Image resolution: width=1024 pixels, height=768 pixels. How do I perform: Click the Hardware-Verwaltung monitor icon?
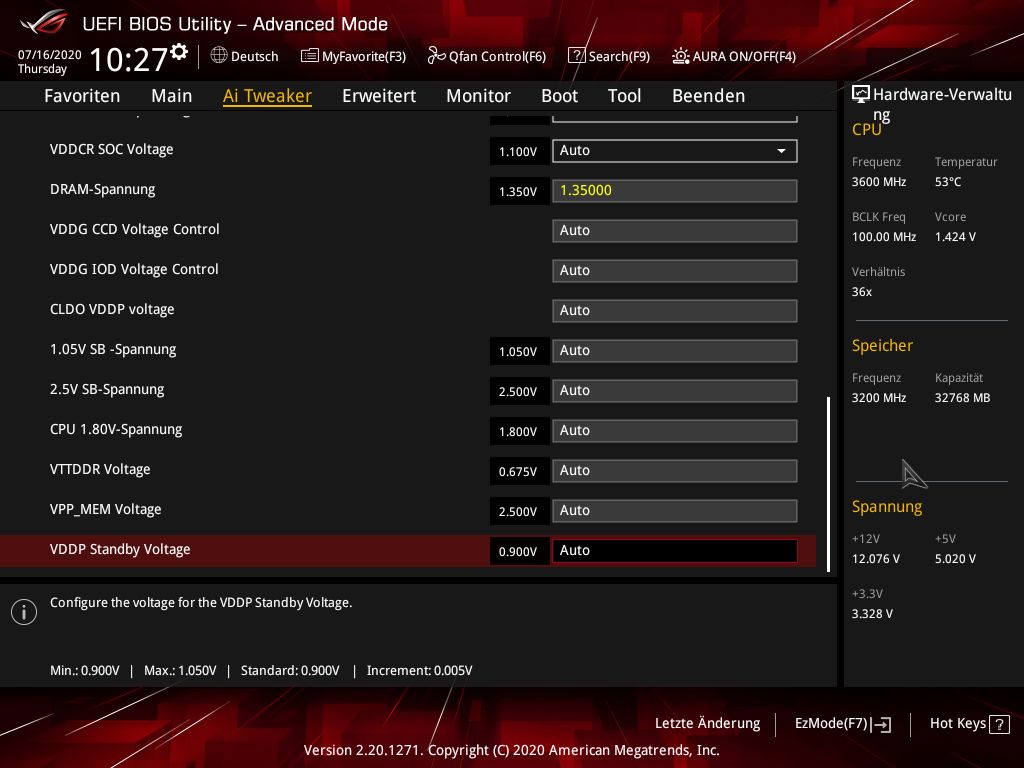click(861, 94)
